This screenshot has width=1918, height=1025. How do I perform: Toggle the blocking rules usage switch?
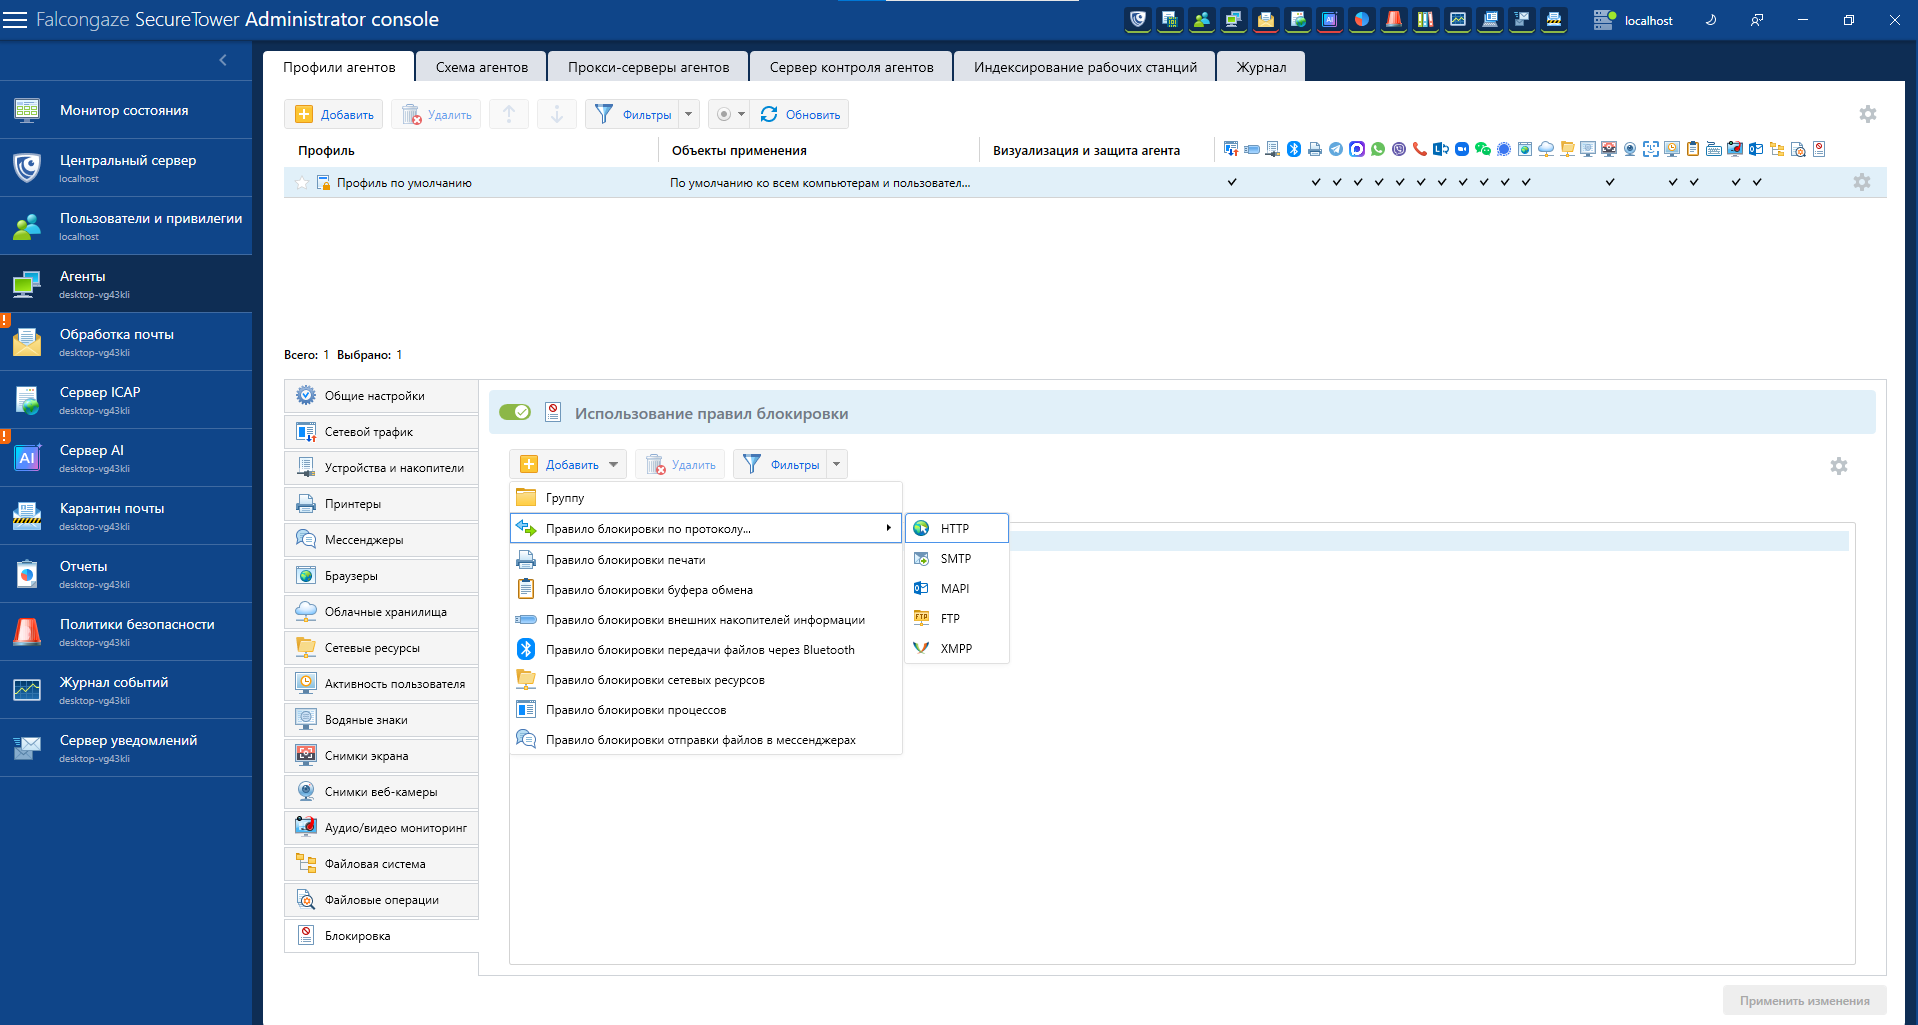(515, 412)
